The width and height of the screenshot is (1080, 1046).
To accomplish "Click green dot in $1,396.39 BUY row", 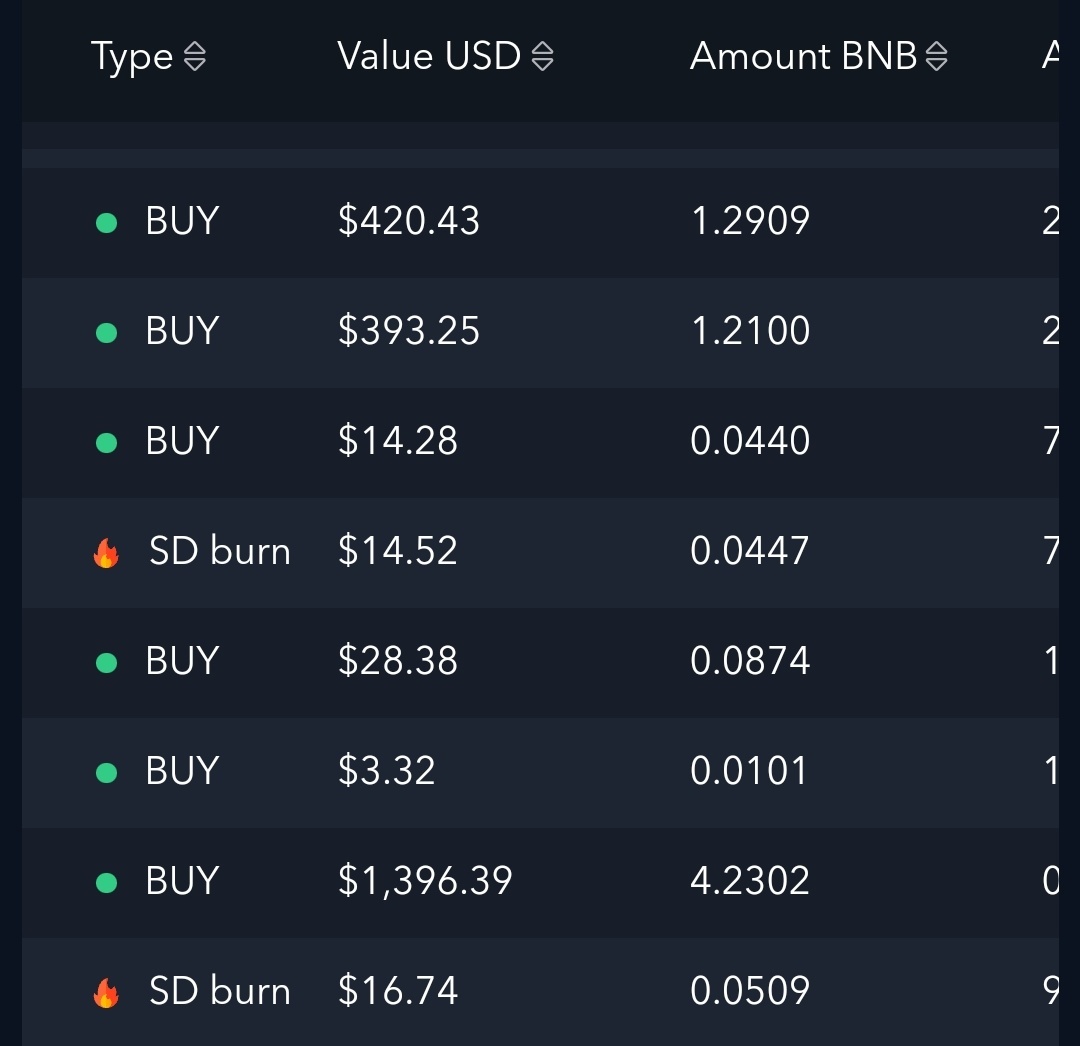I will click(106, 883).
